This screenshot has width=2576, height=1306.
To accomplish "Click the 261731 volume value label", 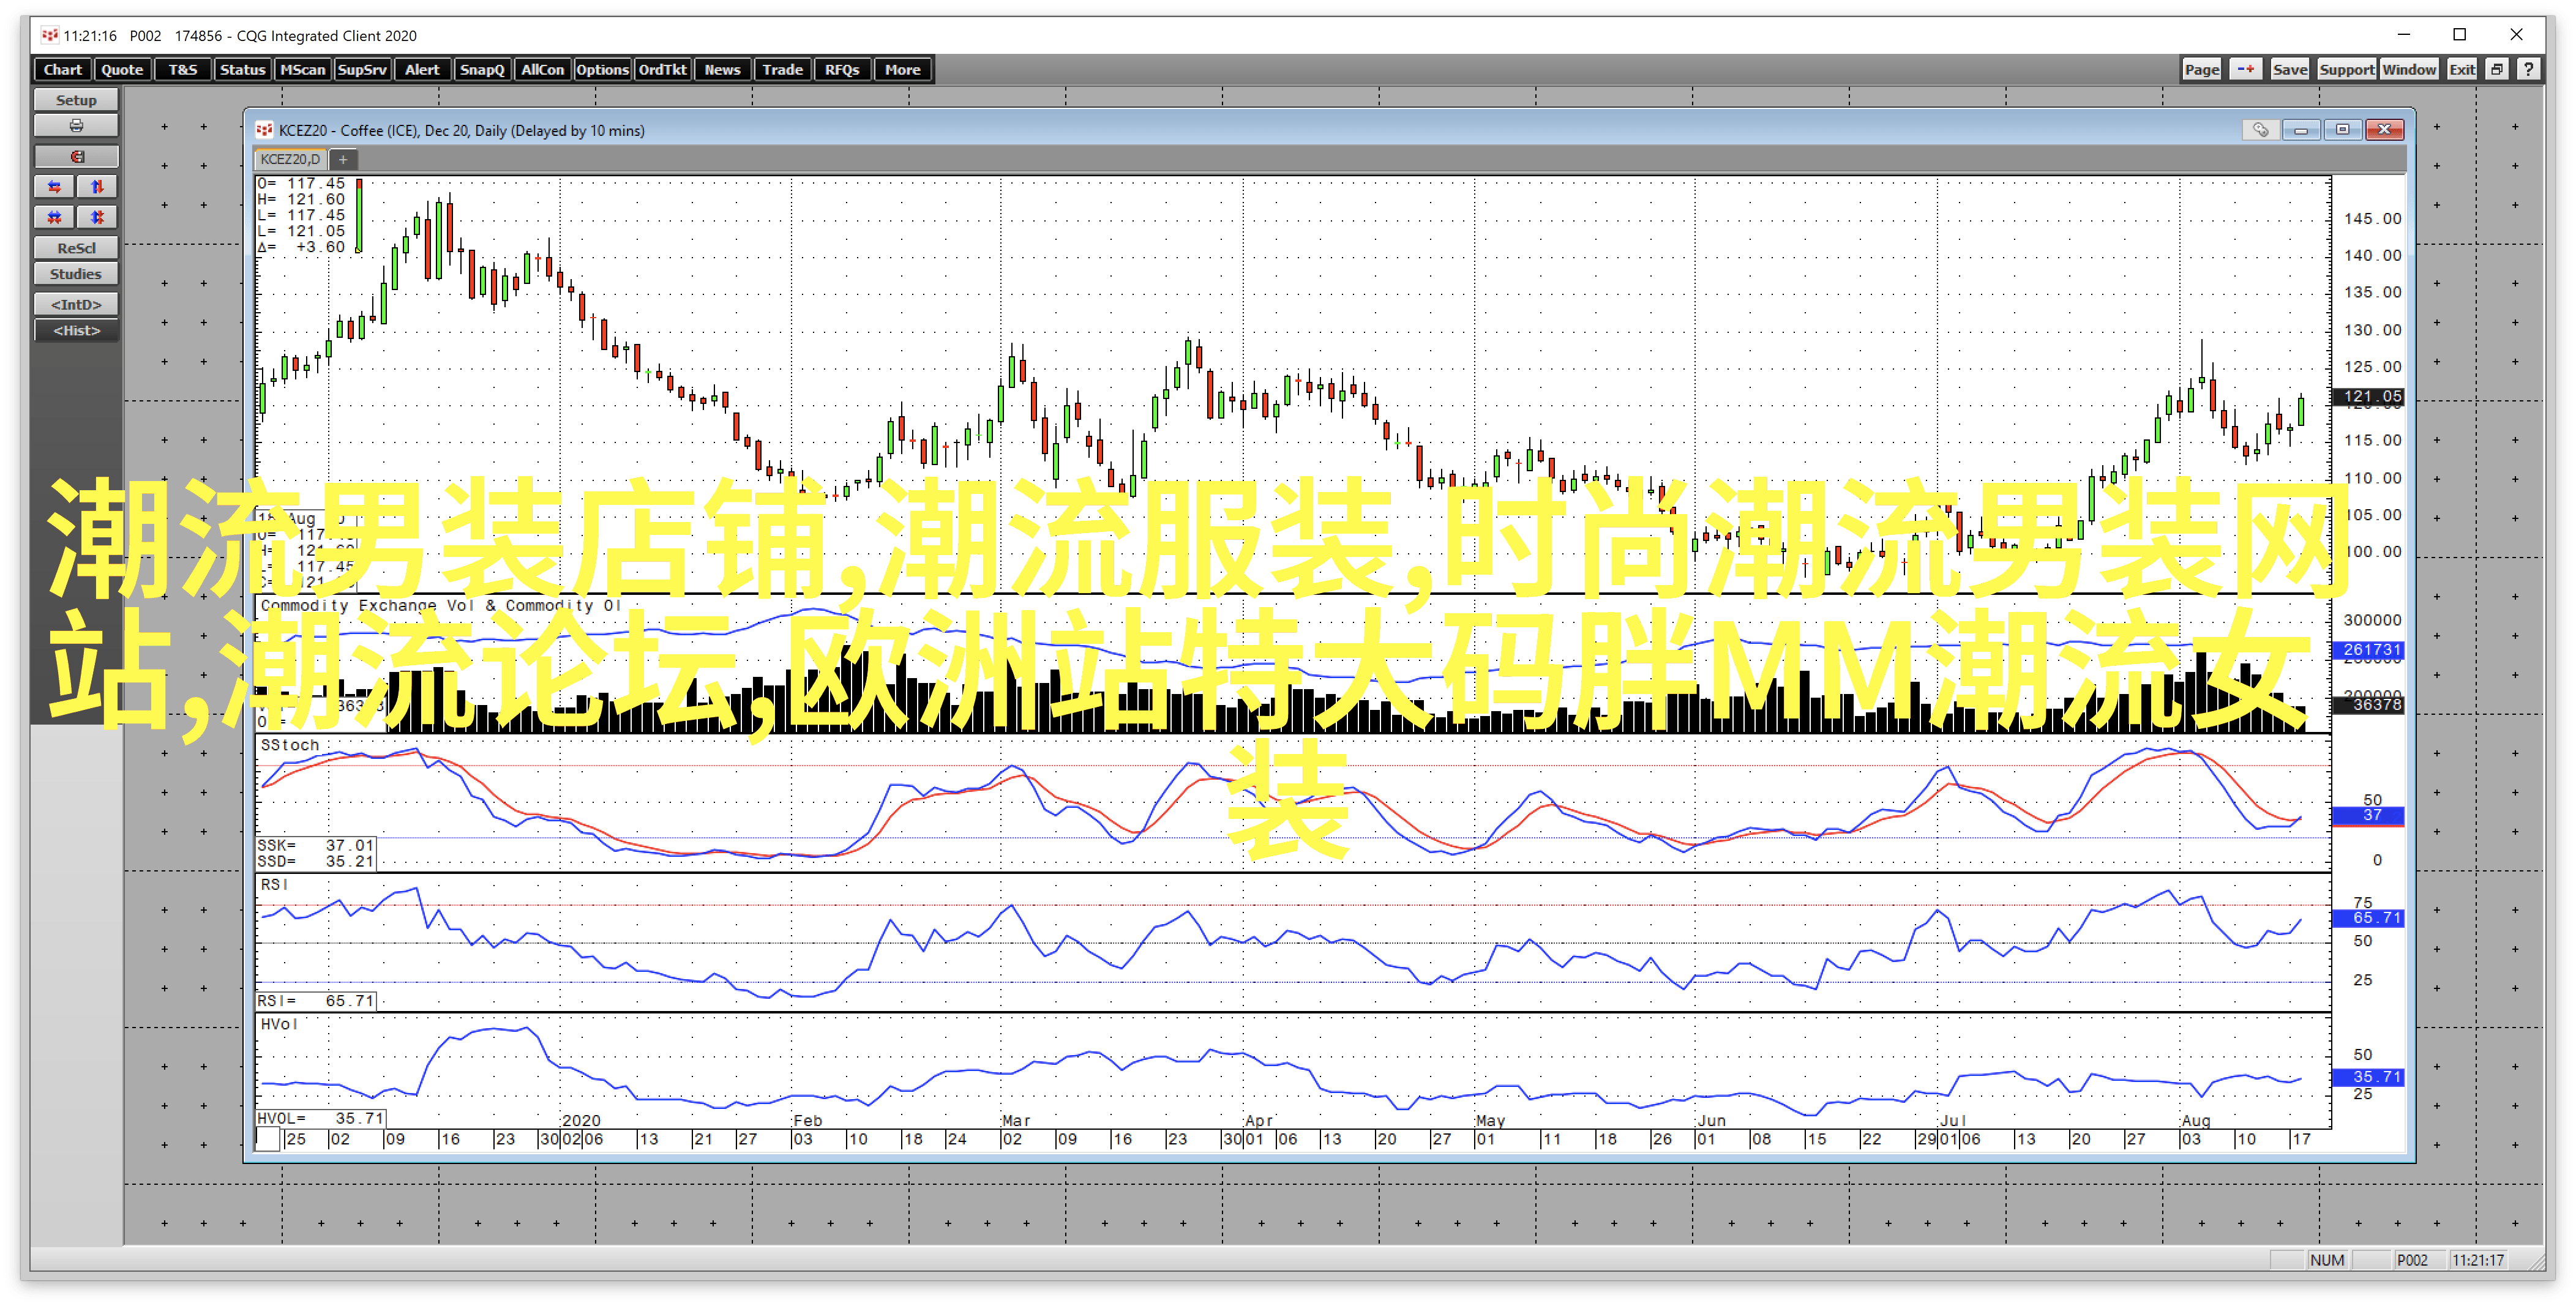I will point(2368,650).
